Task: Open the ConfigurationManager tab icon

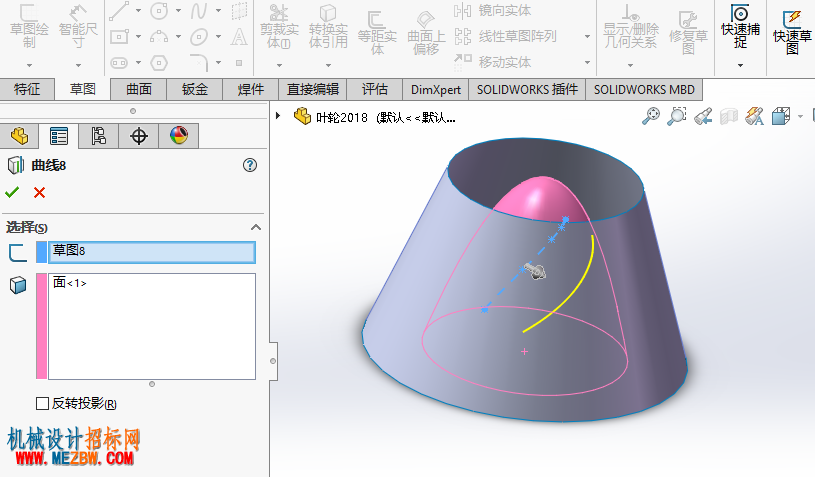Action: point(98,136)
